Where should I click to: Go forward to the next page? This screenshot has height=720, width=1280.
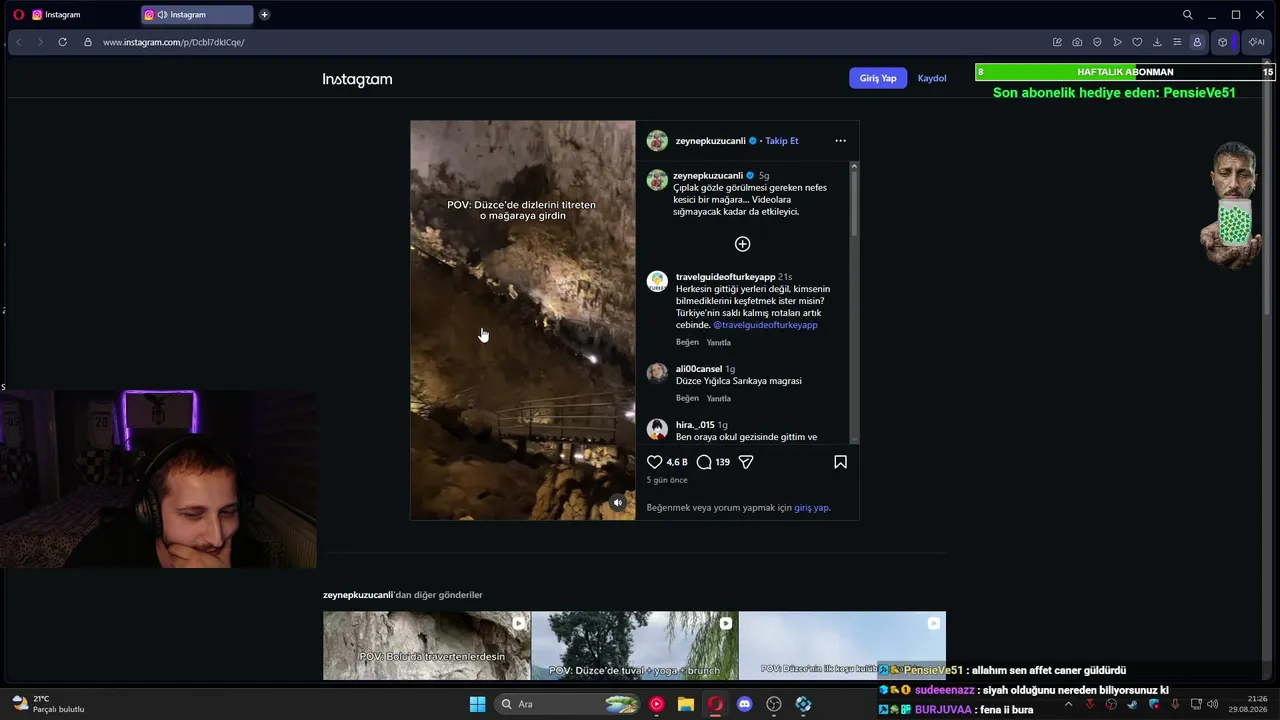tap(40, 42)
